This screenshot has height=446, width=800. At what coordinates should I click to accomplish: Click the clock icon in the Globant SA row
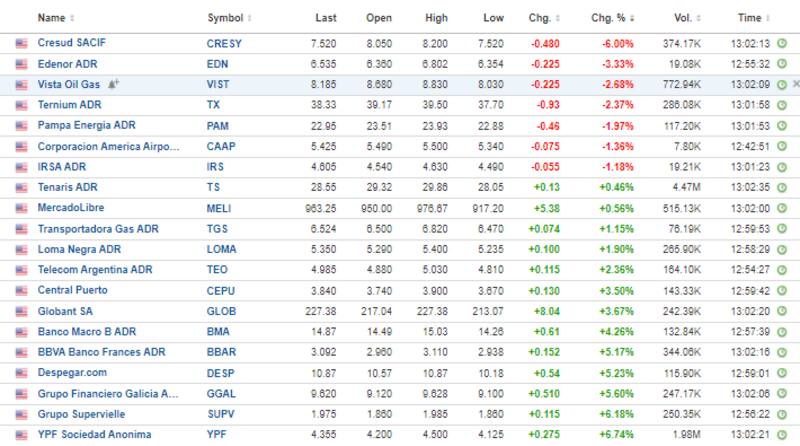tap(781, 311)
